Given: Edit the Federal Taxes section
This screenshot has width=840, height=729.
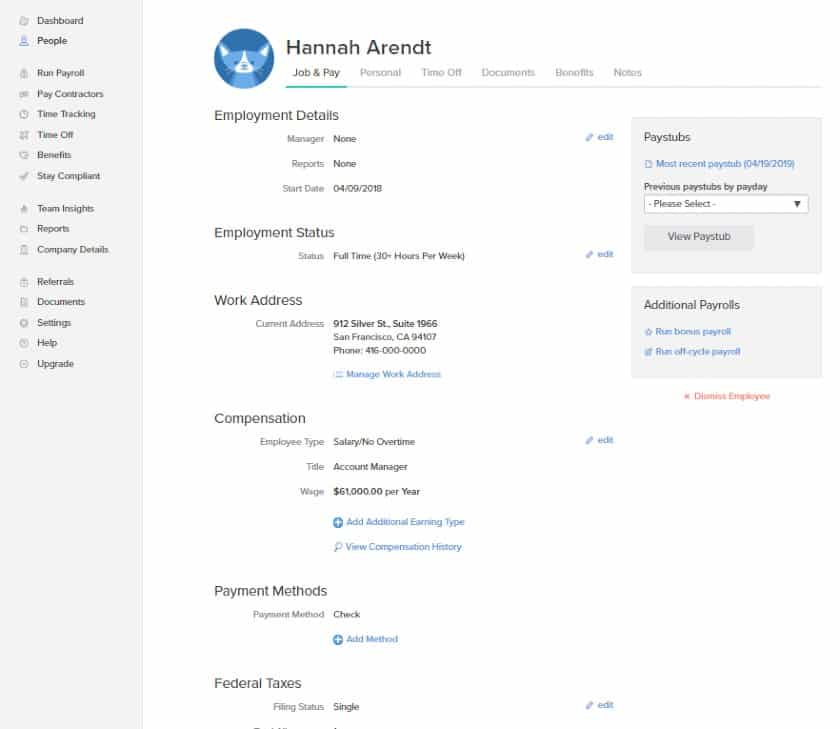Looking at the screenshot, I should (x=599, y=705).
